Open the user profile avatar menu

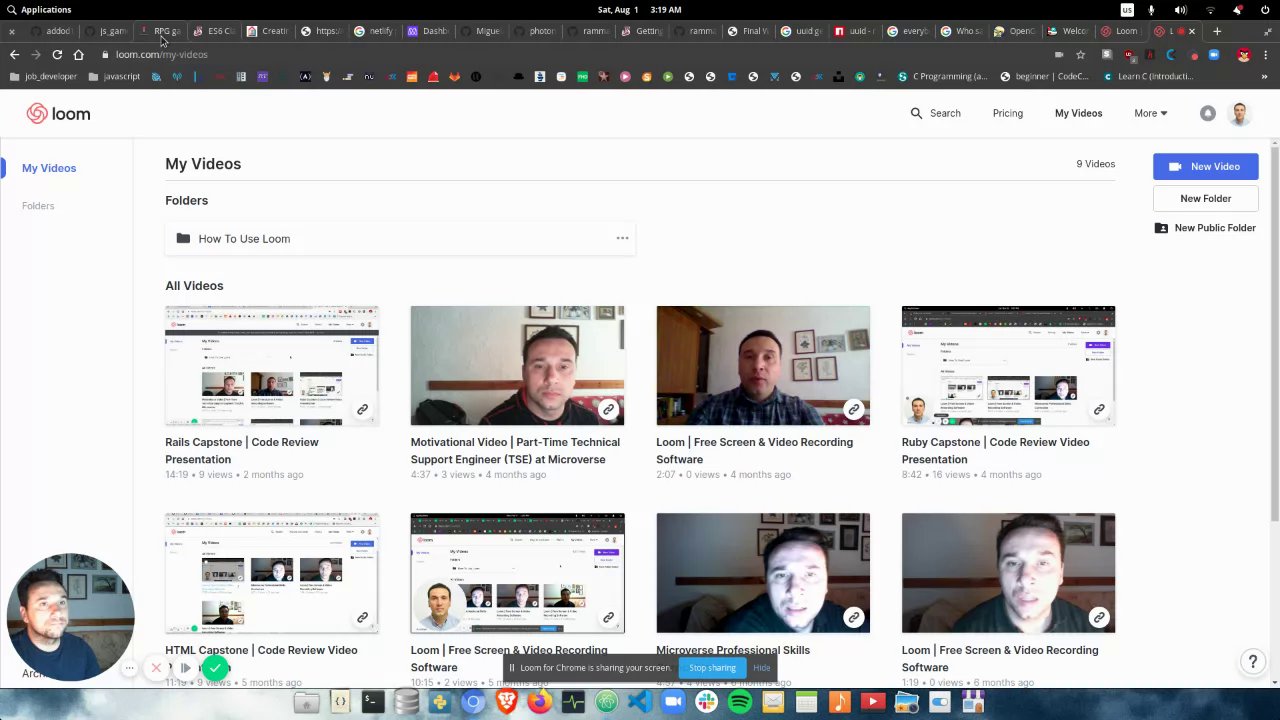[x=1240, y=113]
